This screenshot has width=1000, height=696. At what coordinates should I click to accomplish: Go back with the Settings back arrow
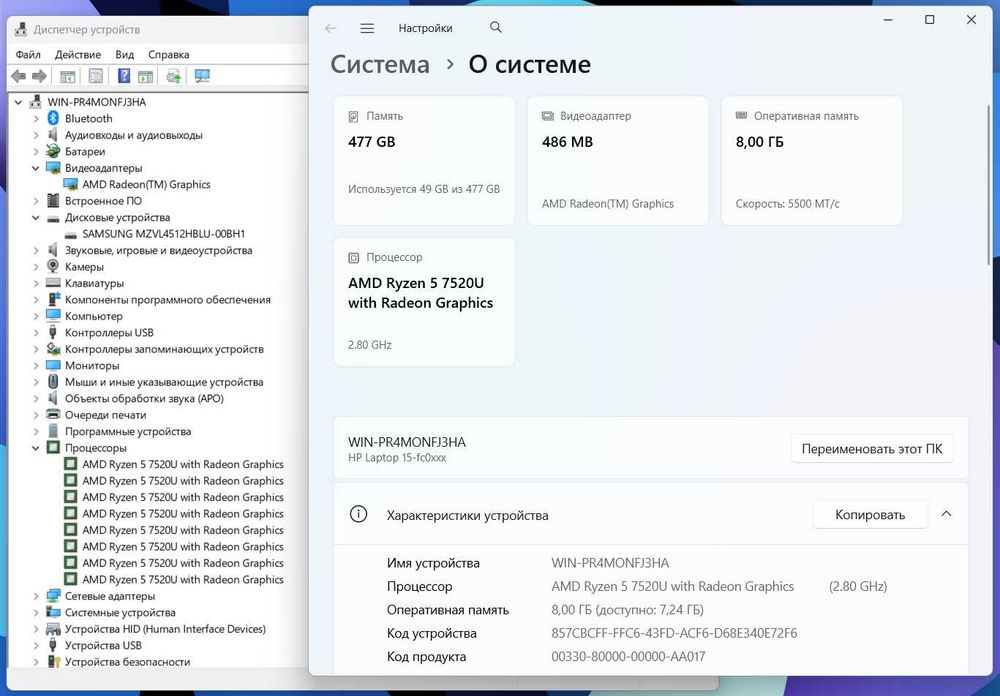[x=330, y=28]
